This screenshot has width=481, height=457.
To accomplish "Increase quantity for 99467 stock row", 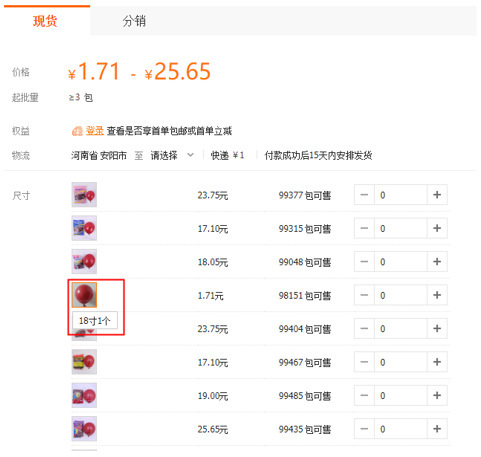I will pyautogui.click(x=437, y=362).
